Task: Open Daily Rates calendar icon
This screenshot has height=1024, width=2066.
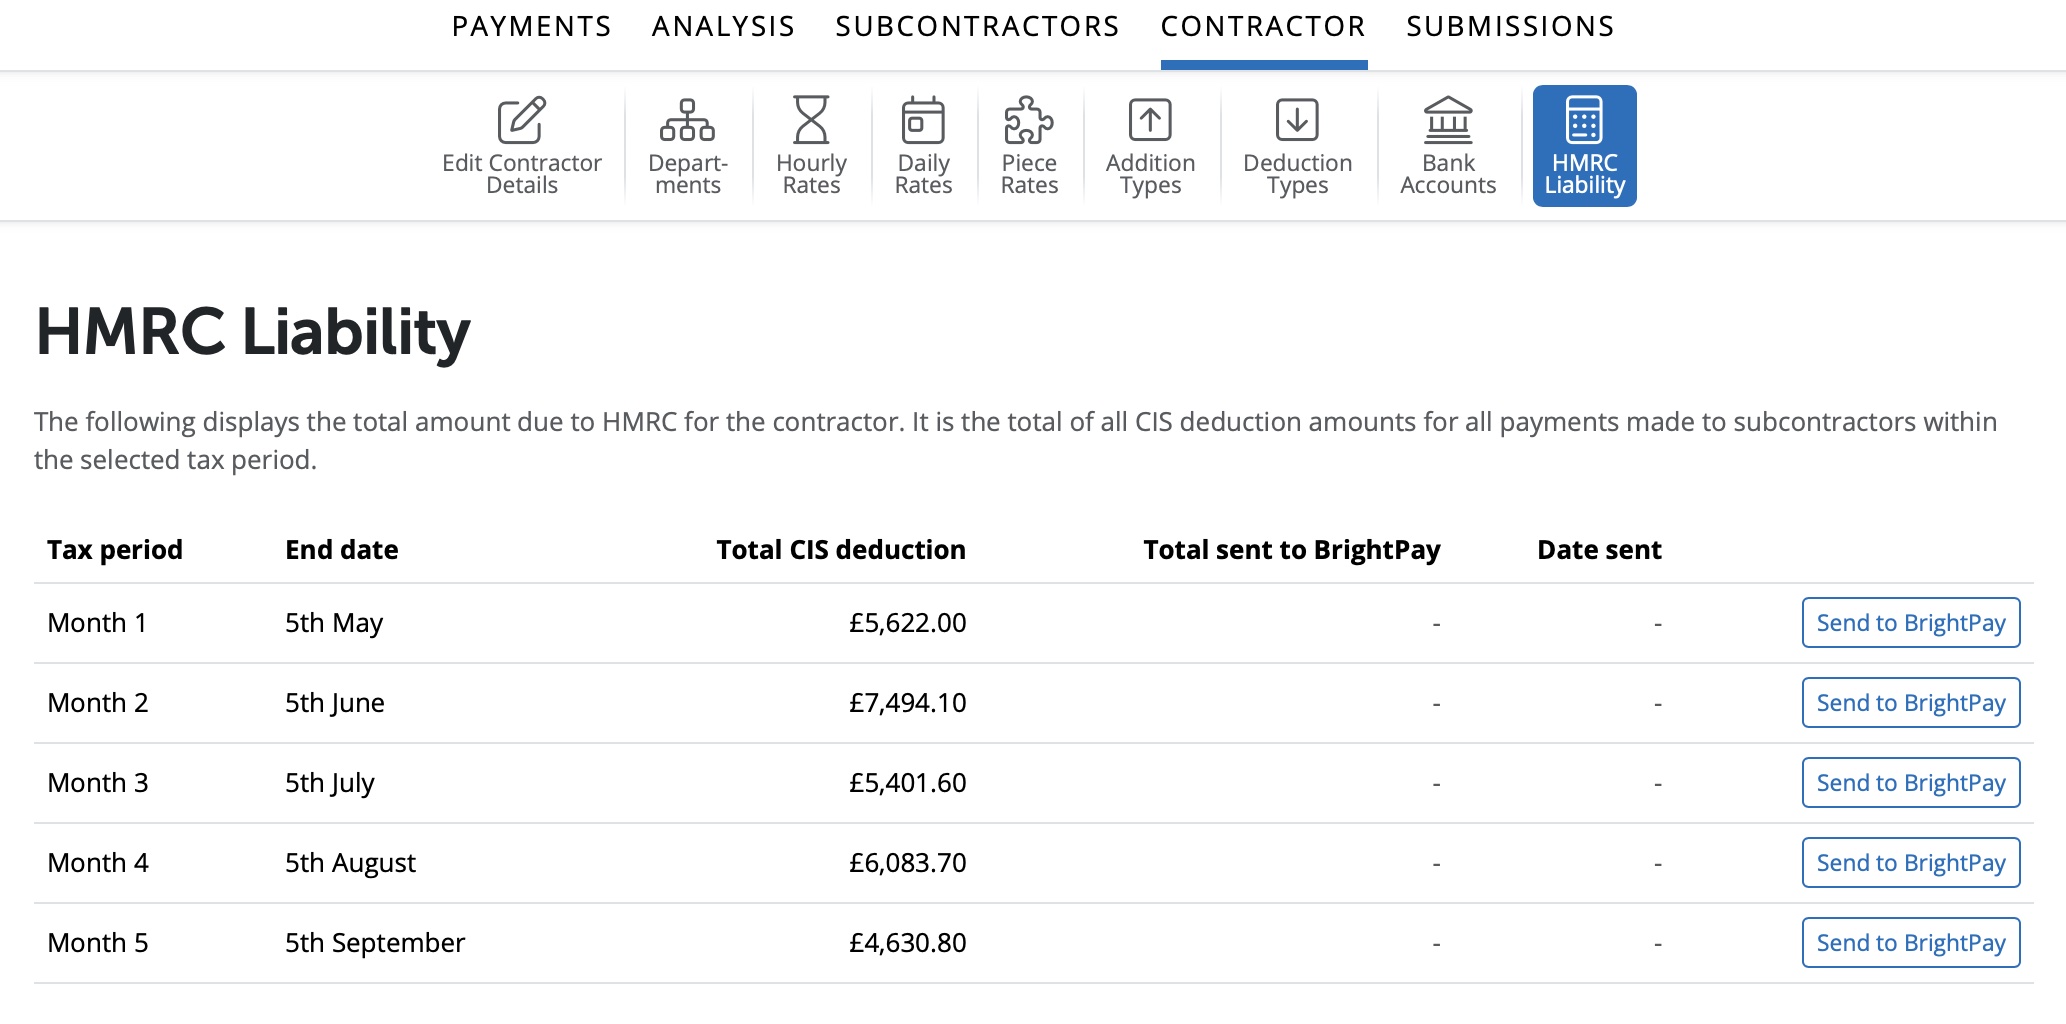Action: [x=923, y=121]
